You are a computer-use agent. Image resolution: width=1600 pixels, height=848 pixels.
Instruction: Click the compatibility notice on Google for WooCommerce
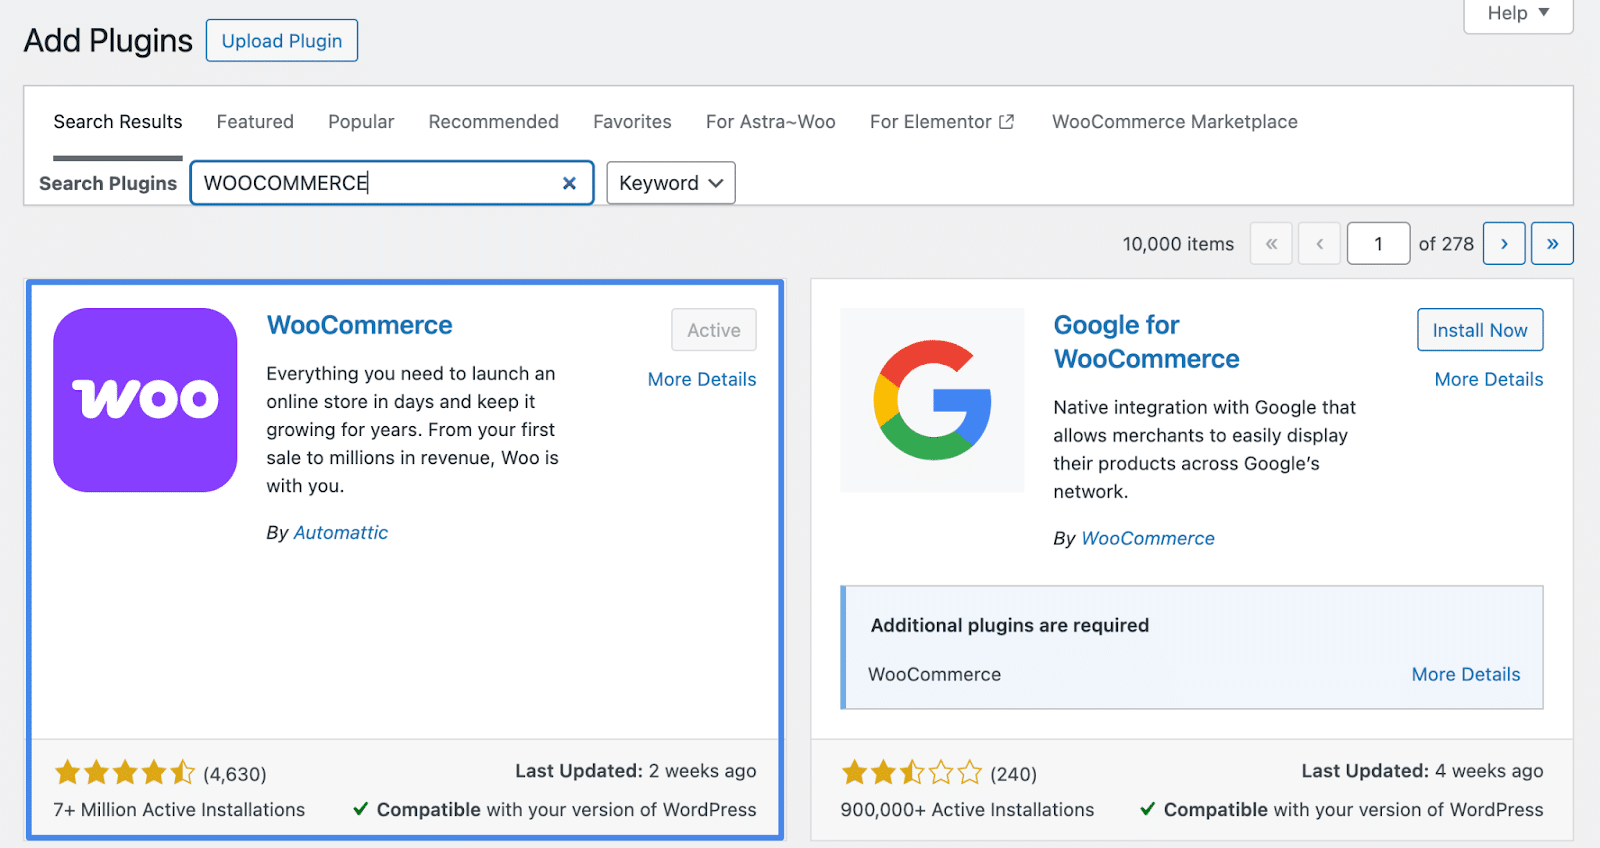tap(1342, 810)
